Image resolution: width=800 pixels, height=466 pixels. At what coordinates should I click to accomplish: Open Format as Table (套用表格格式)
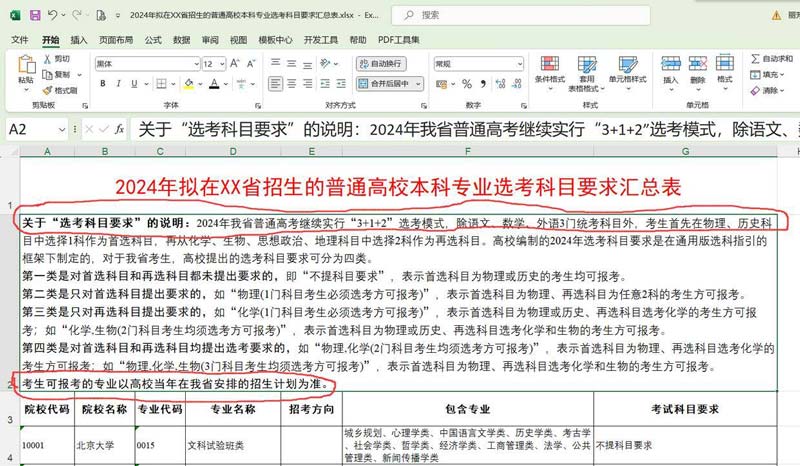[587, 73]
